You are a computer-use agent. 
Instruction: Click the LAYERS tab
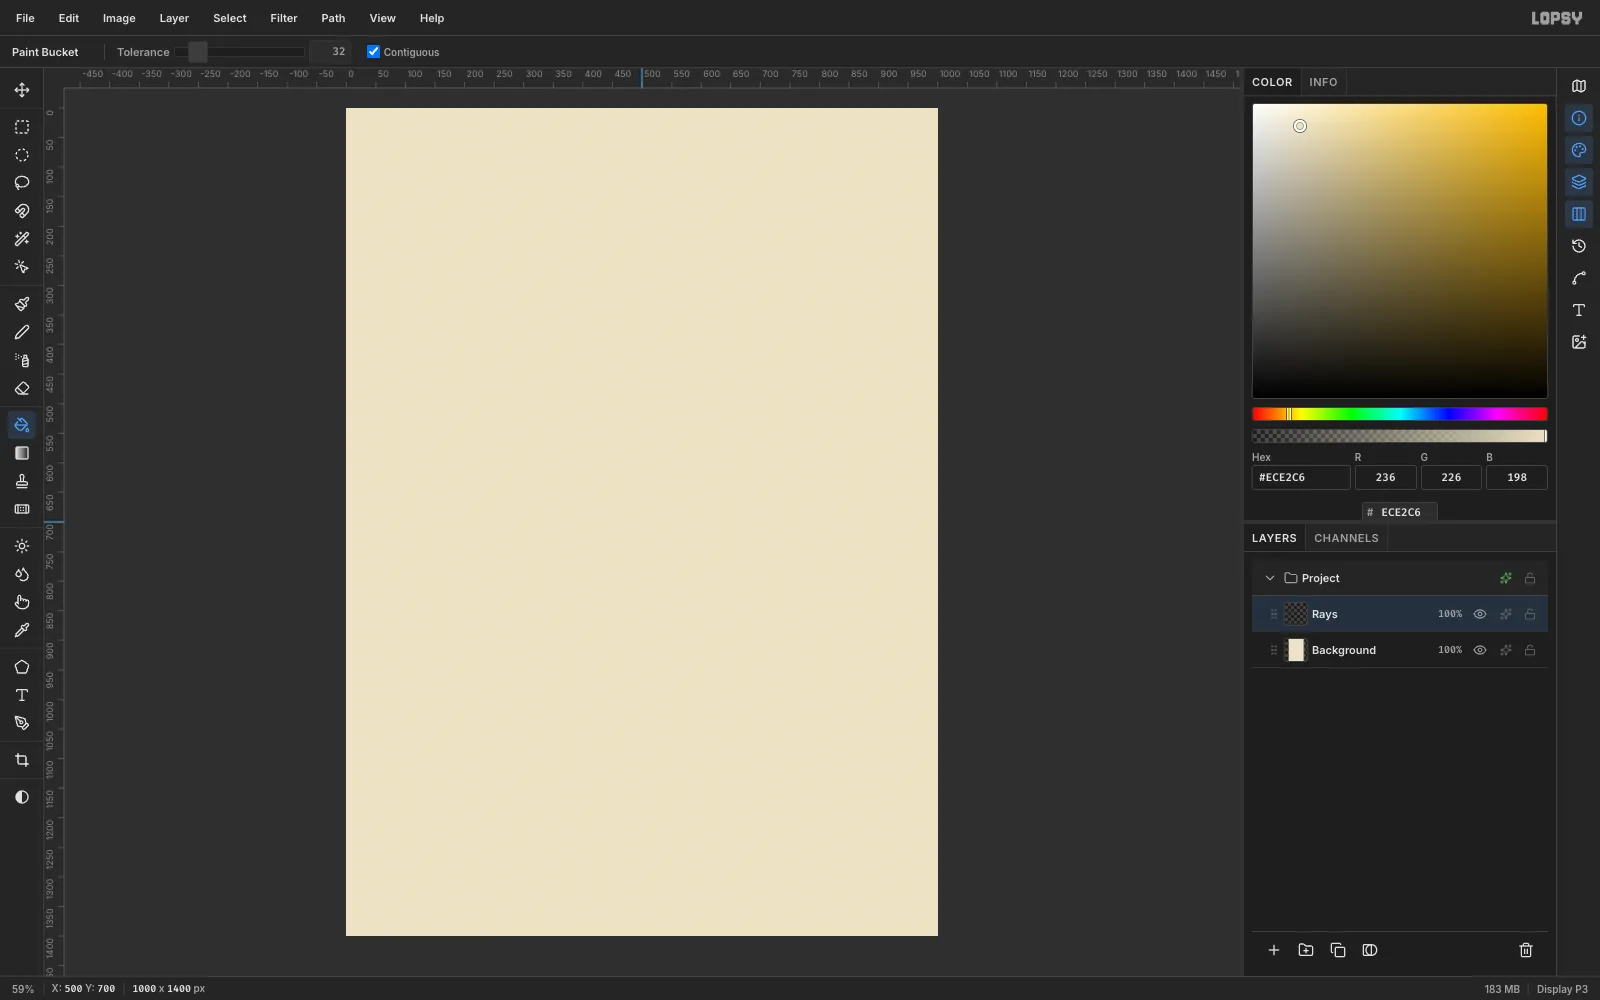coord(1274,538)
